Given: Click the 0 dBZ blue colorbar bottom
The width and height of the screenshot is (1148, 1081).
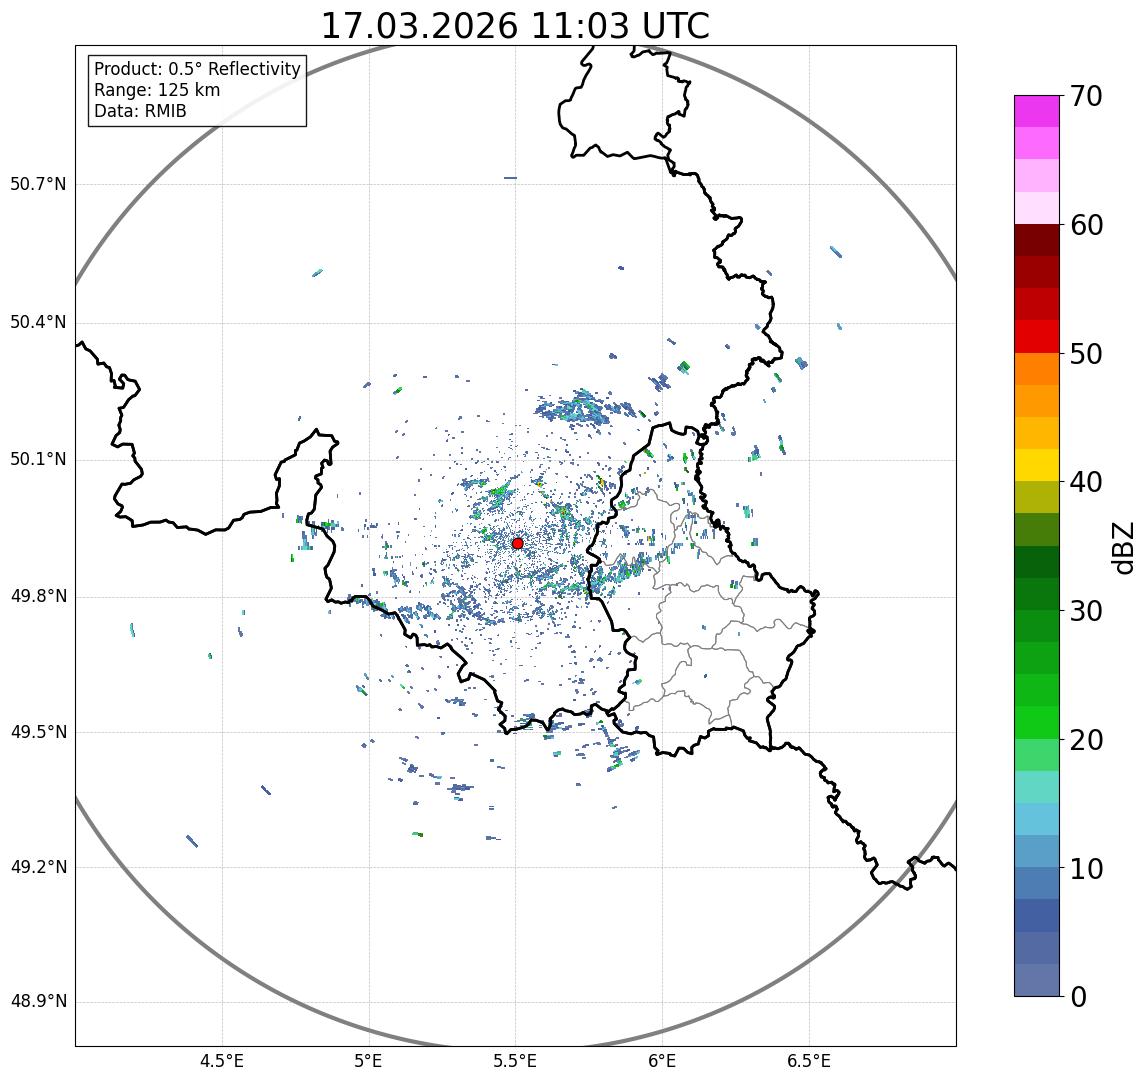Looking at the screenshot, I should (x=1037, y=981).
